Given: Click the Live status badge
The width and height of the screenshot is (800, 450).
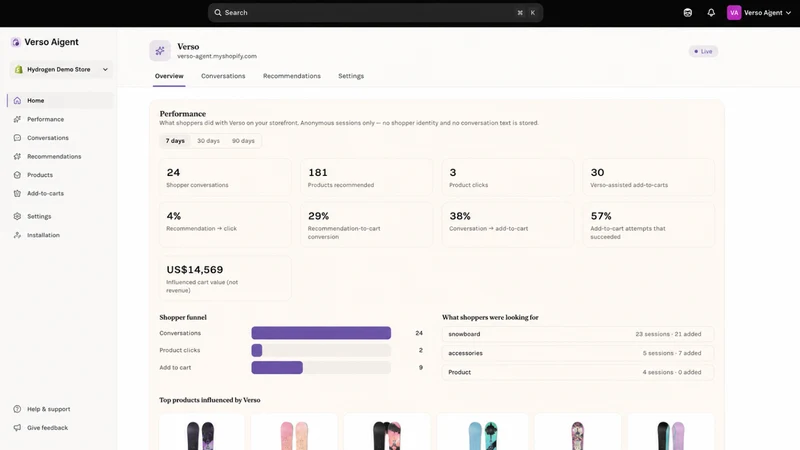Looking at the screenshot, I should tap(703, 51).
